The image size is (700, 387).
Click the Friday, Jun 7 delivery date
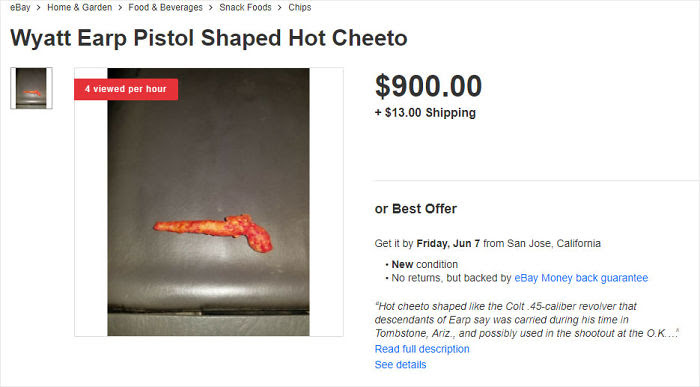[x=448, y=244]
